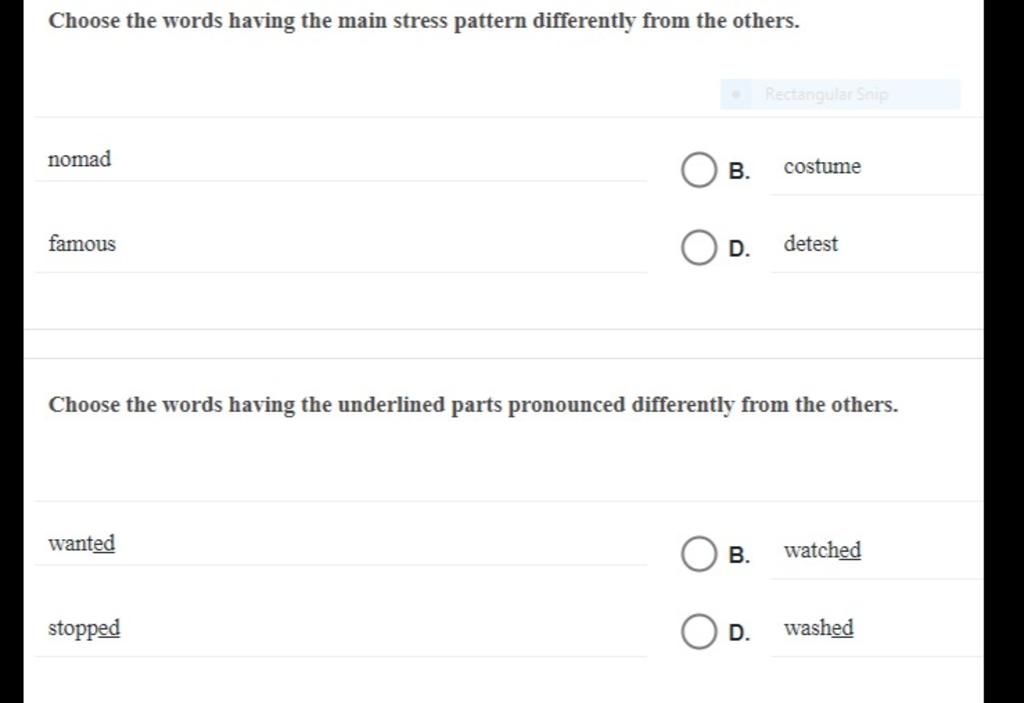Screen dimensions: 1024x703
Task: Click the word washed in second question
Action: pos(818,627)
